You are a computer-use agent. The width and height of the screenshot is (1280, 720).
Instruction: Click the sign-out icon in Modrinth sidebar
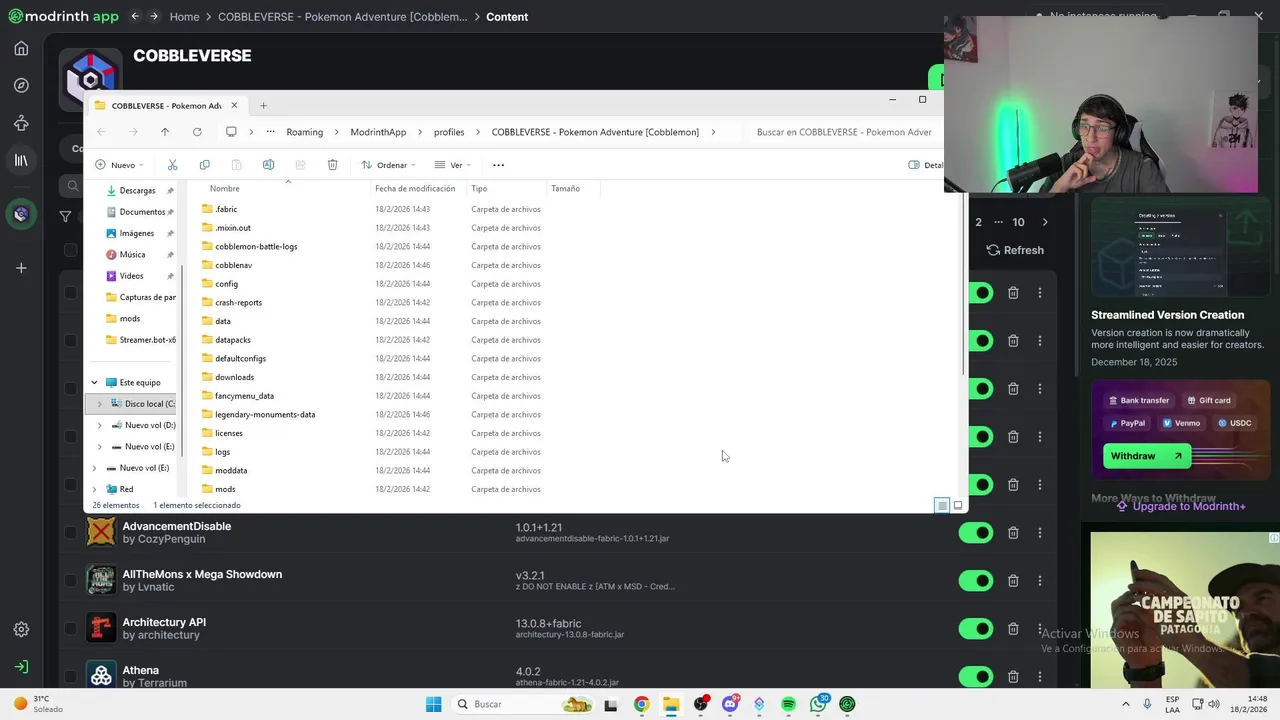[21, 666]
